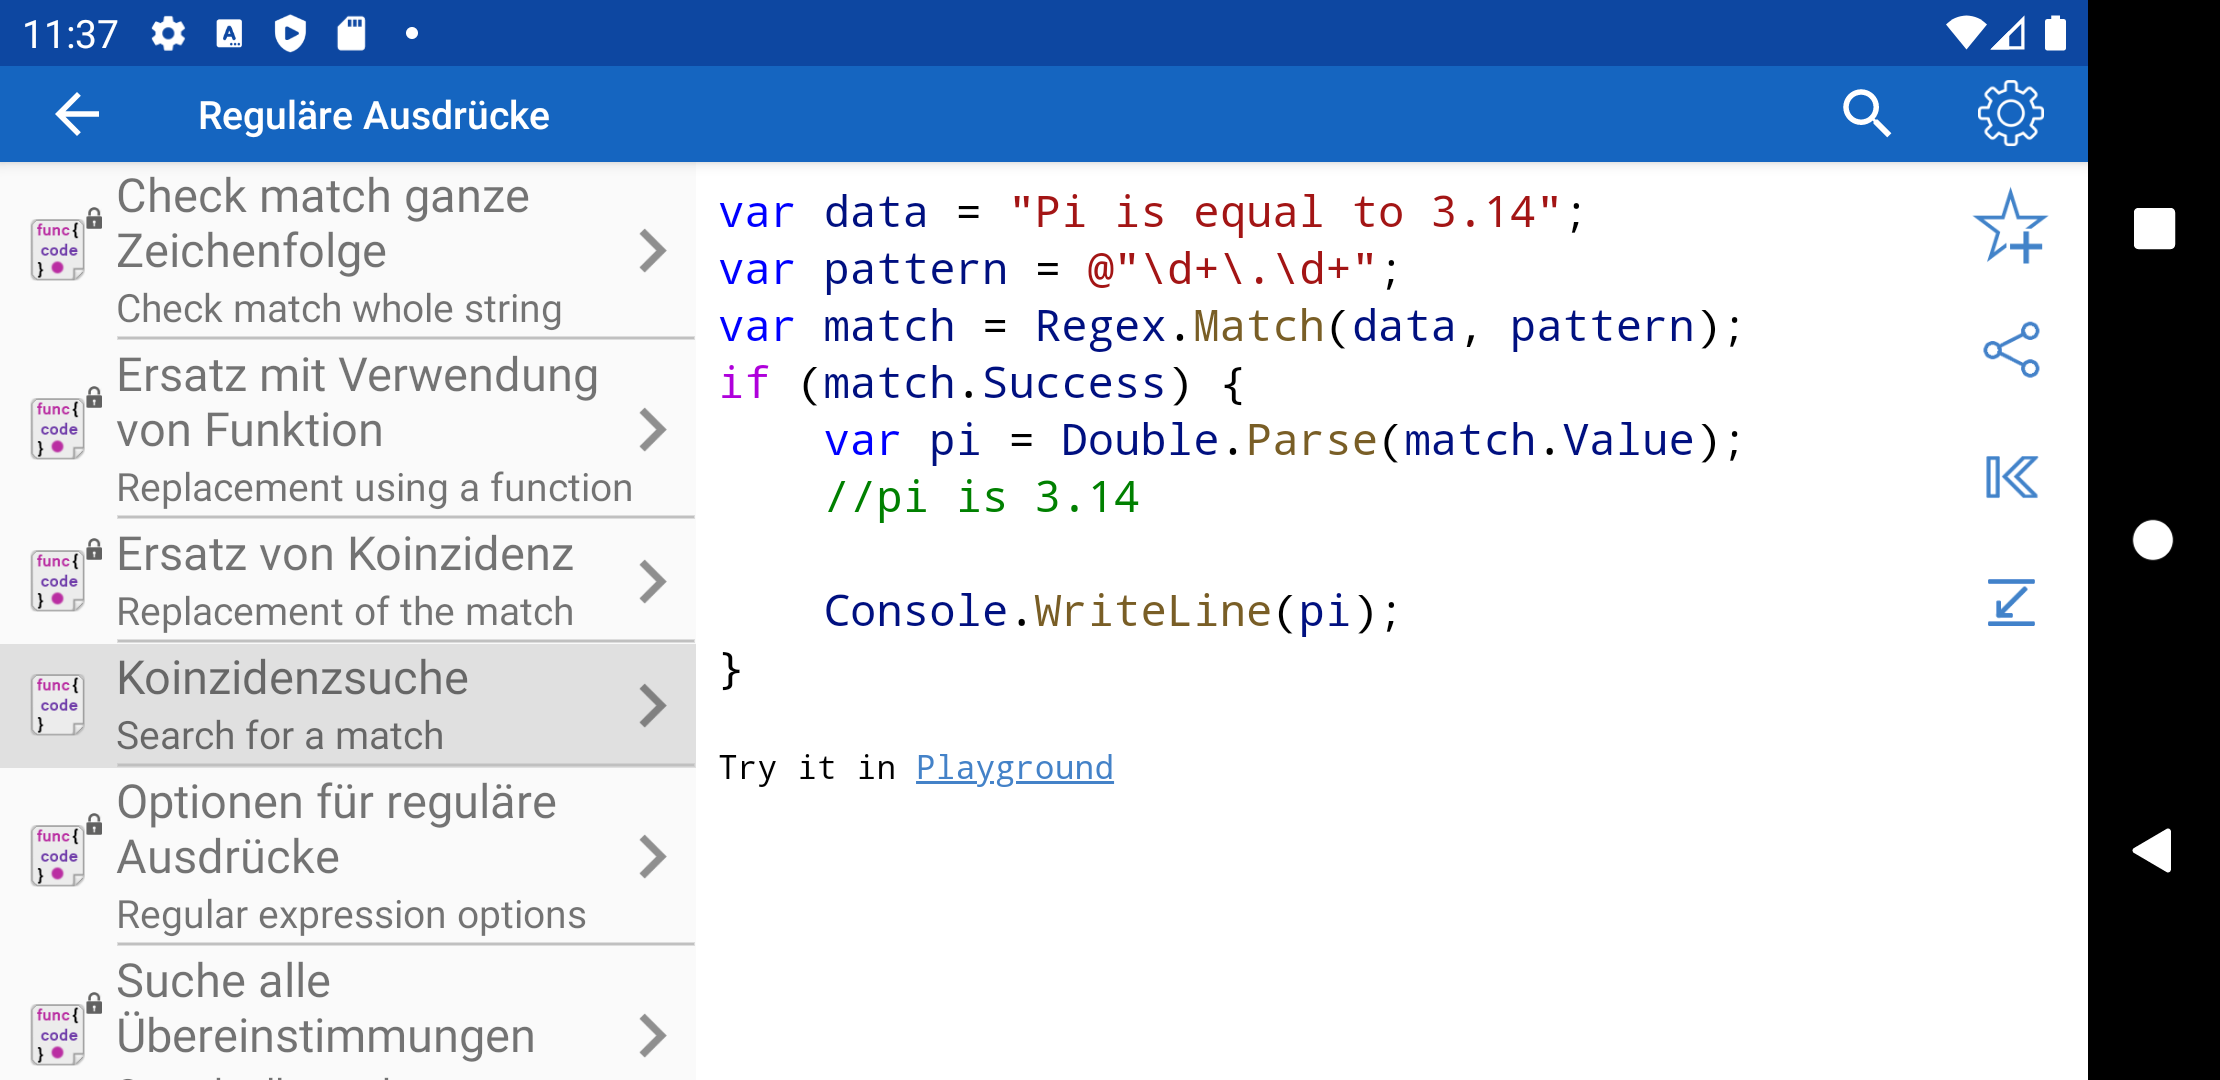Open the Playground link

tap(1014, 768)
